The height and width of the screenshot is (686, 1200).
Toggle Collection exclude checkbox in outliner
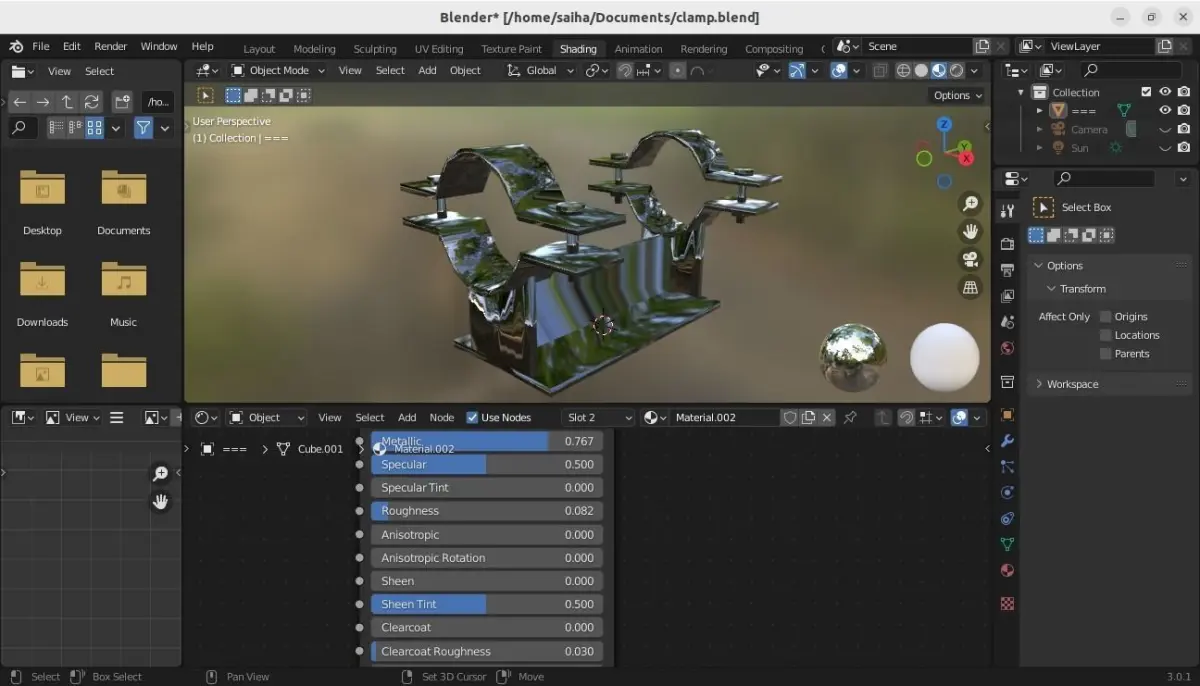(1146, 92)
